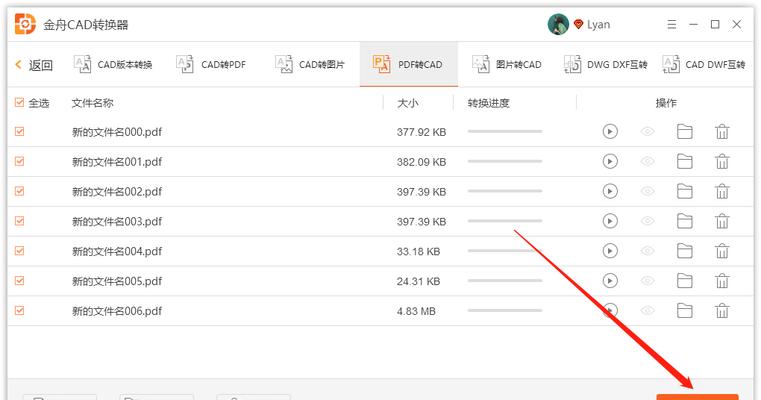
Task: Switch to the 图片转CAD tab
Action: click(507, 64)
